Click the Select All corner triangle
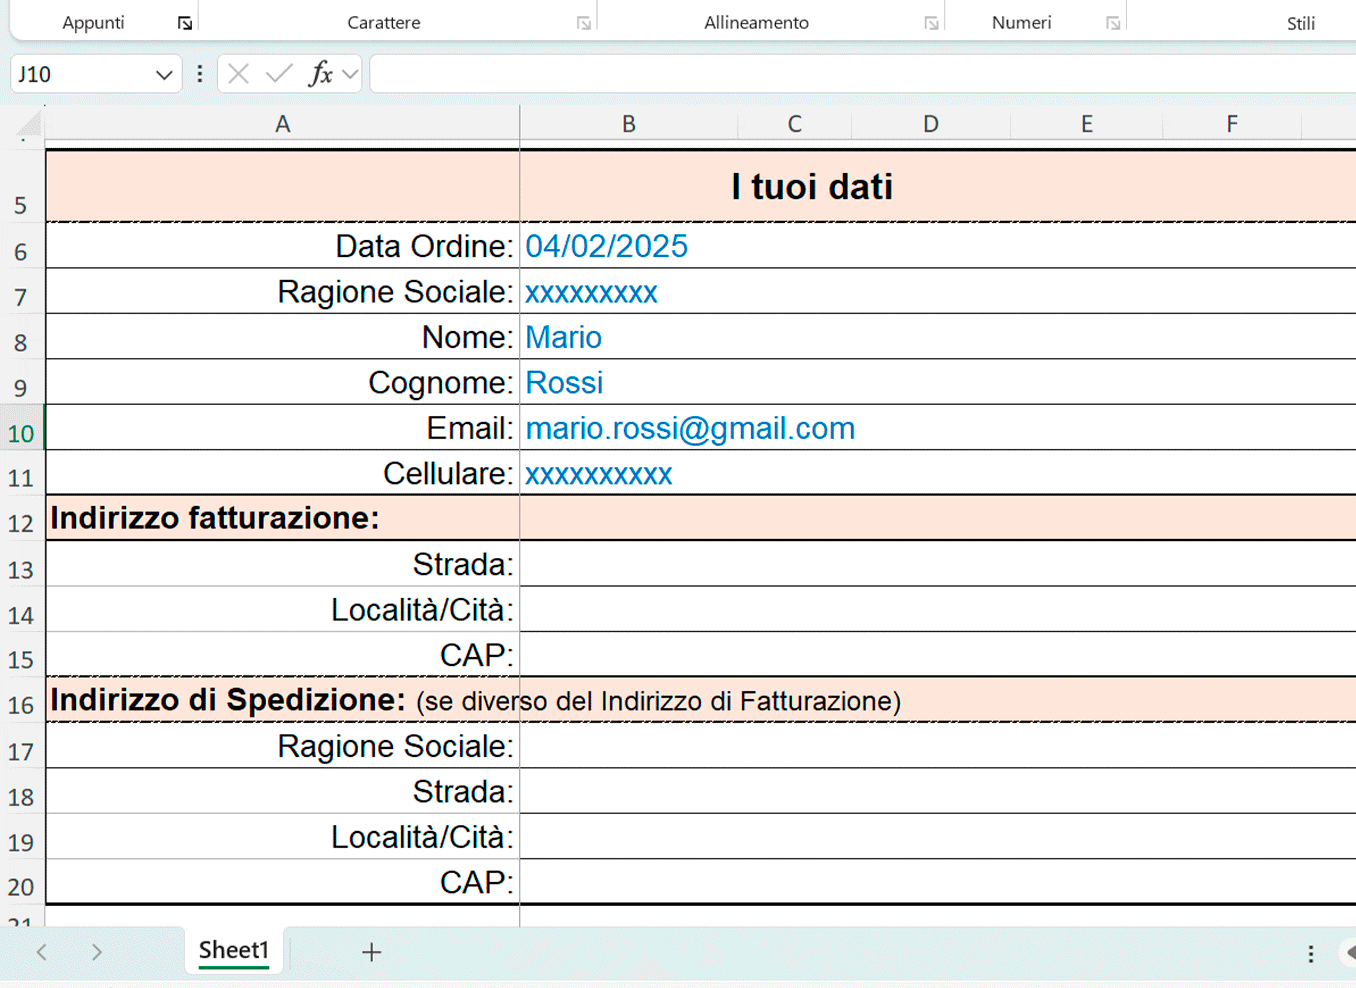 tap(28, 124)
